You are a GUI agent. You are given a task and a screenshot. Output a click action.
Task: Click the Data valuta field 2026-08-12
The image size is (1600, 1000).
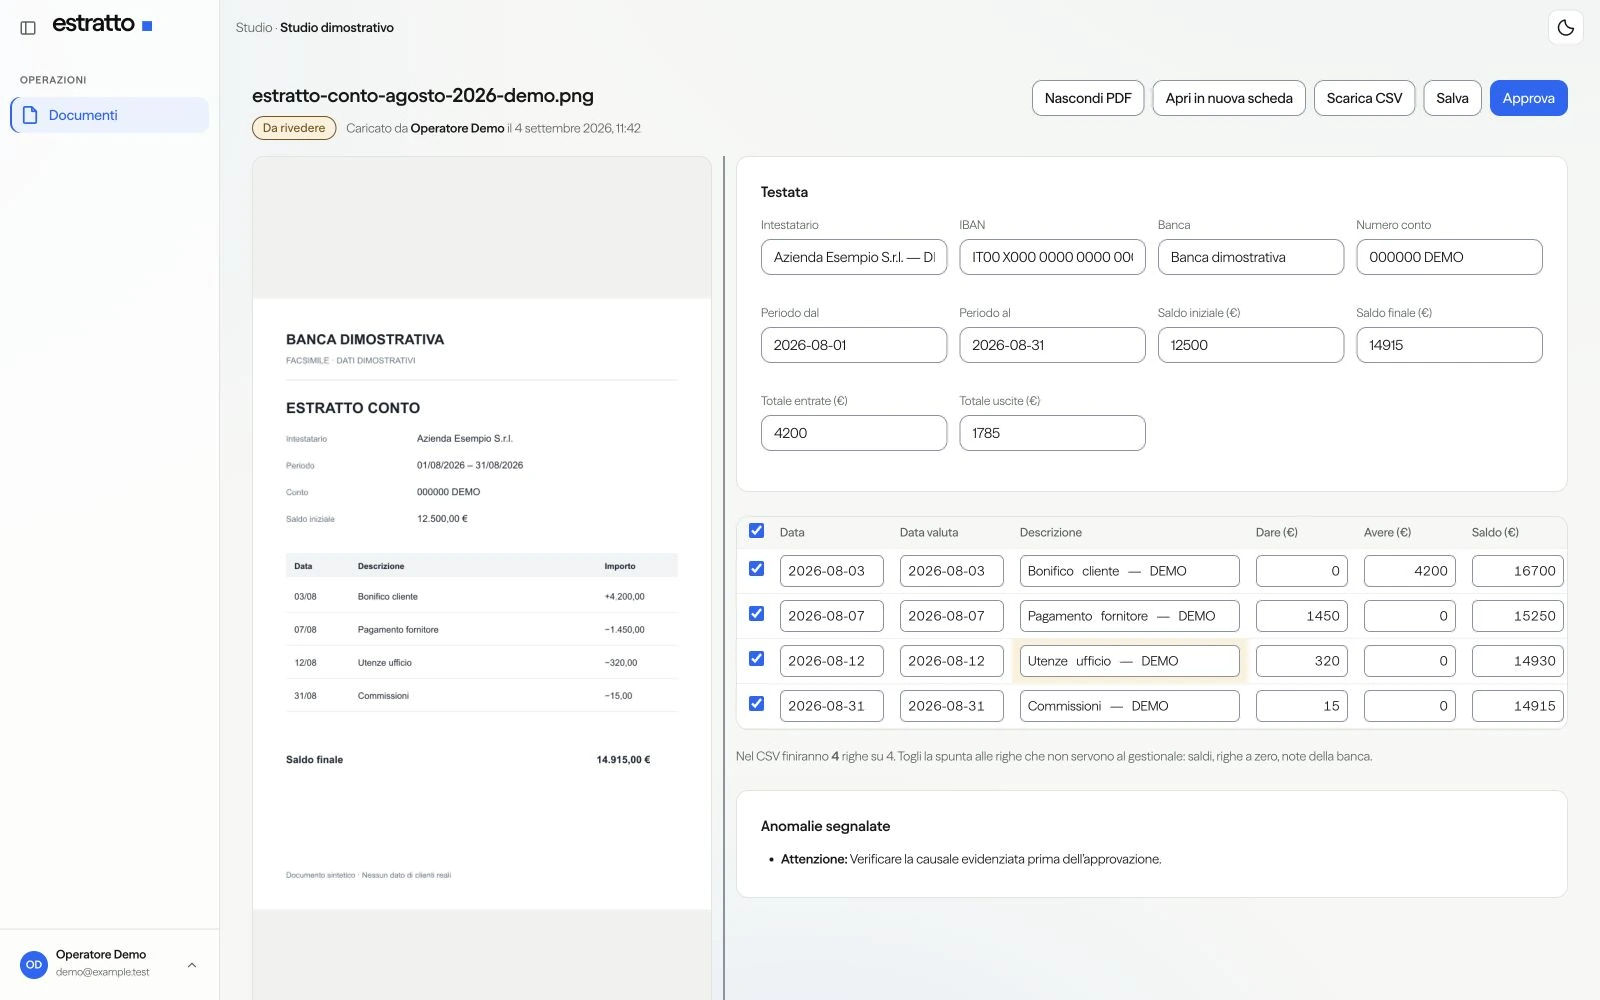coord(952,661)
